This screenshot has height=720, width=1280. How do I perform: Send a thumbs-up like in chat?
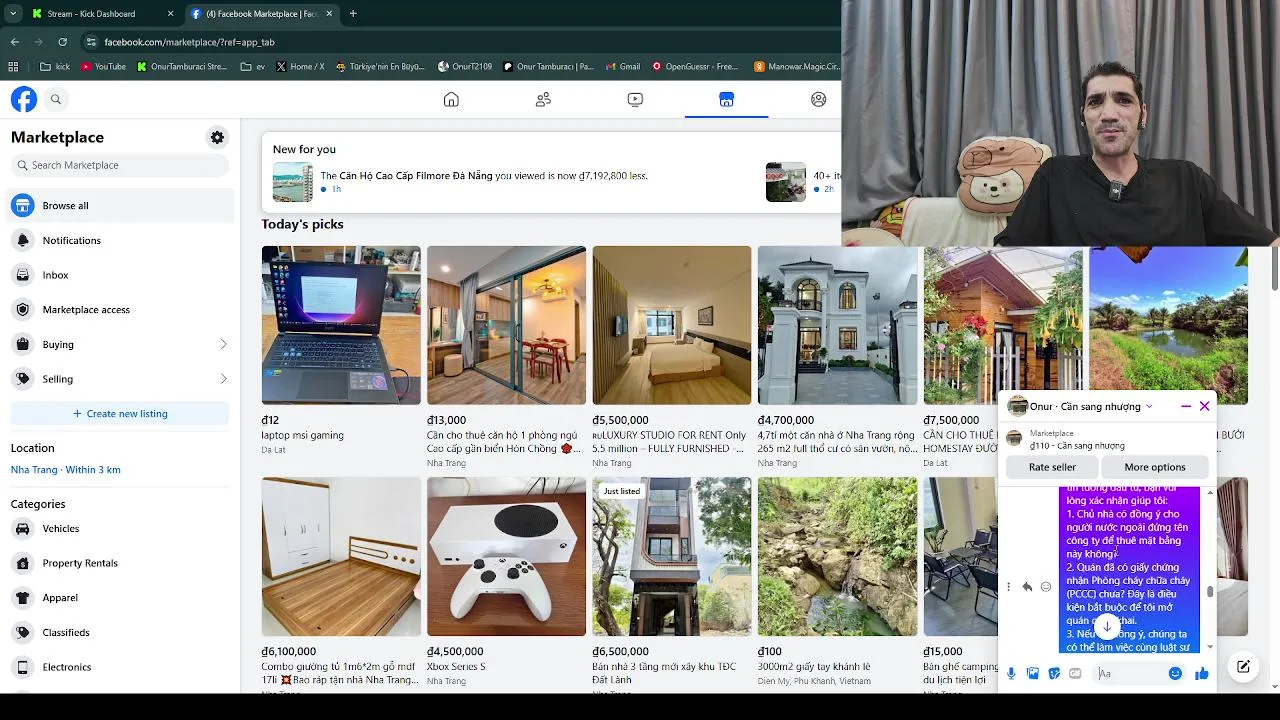tap(1201, 674)
